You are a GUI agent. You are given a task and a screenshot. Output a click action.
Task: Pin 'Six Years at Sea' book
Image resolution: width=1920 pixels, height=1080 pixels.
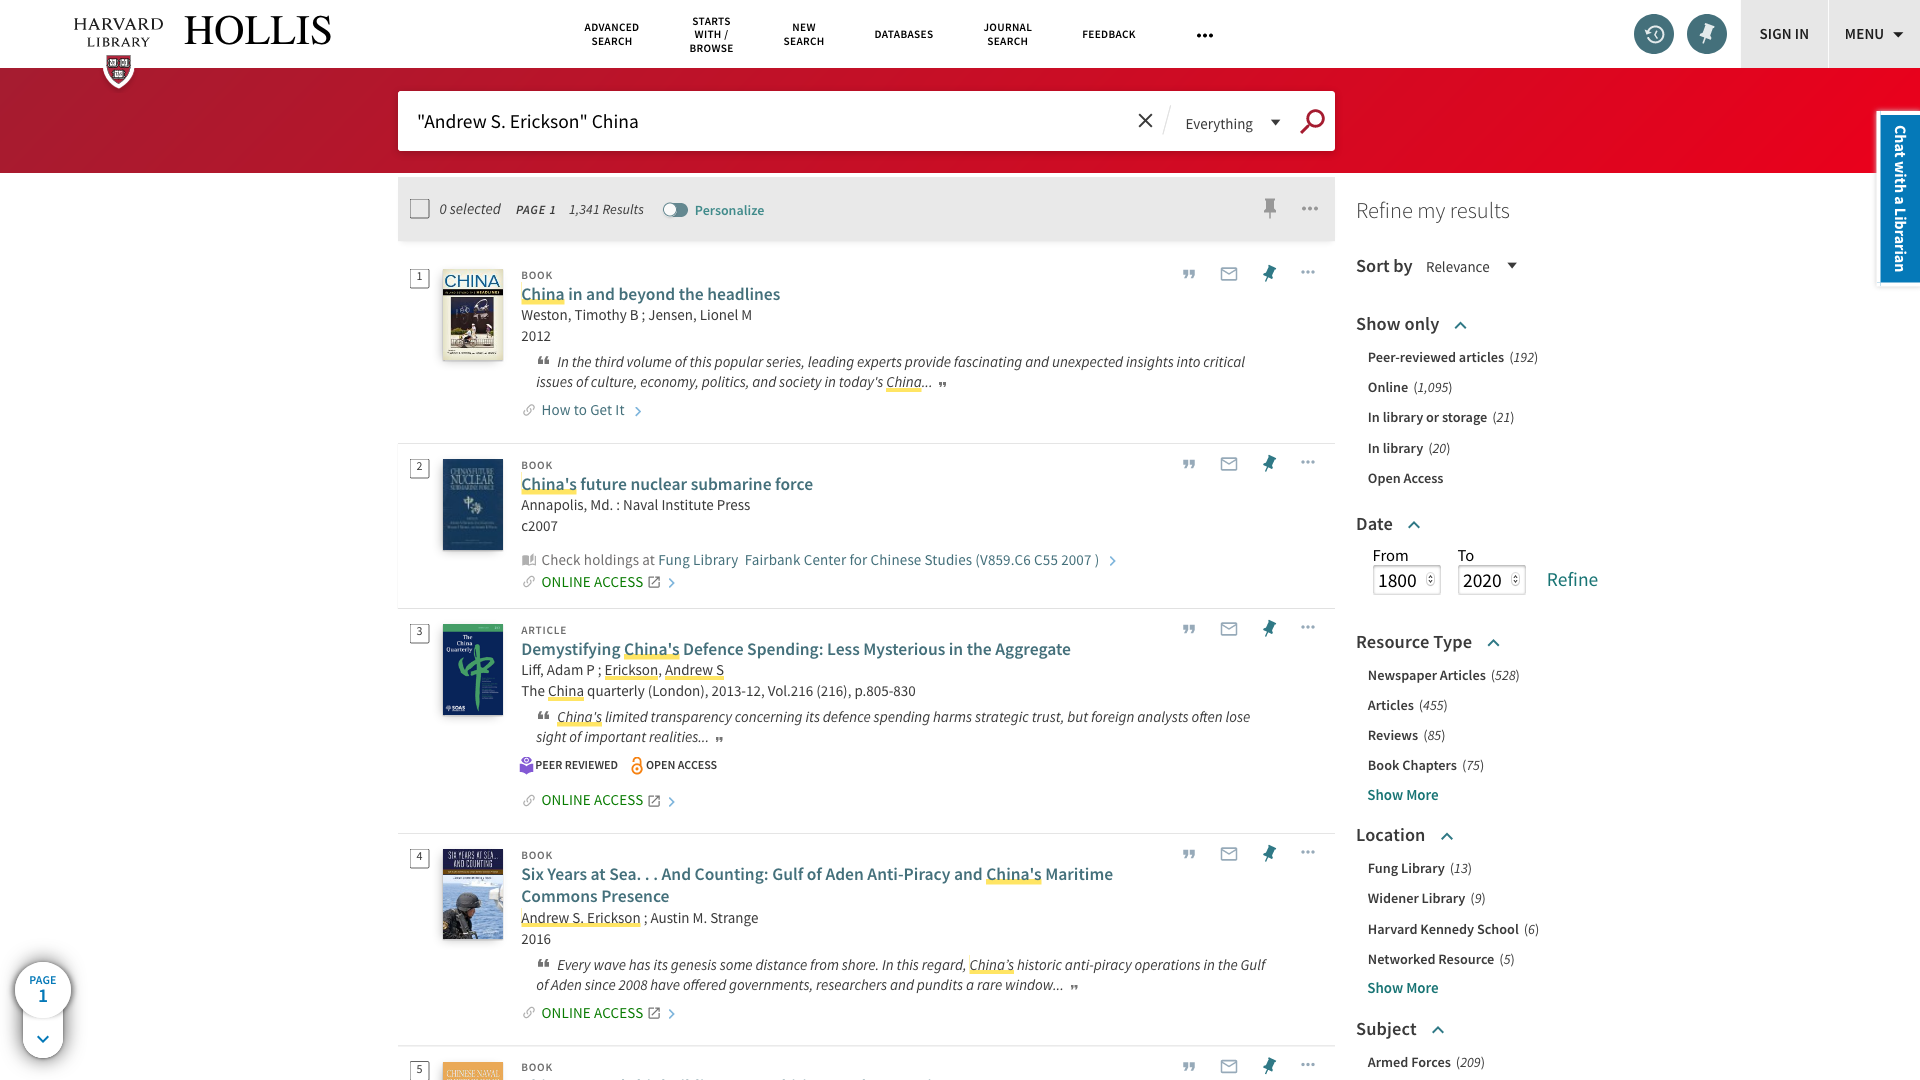click(1269, 853)
